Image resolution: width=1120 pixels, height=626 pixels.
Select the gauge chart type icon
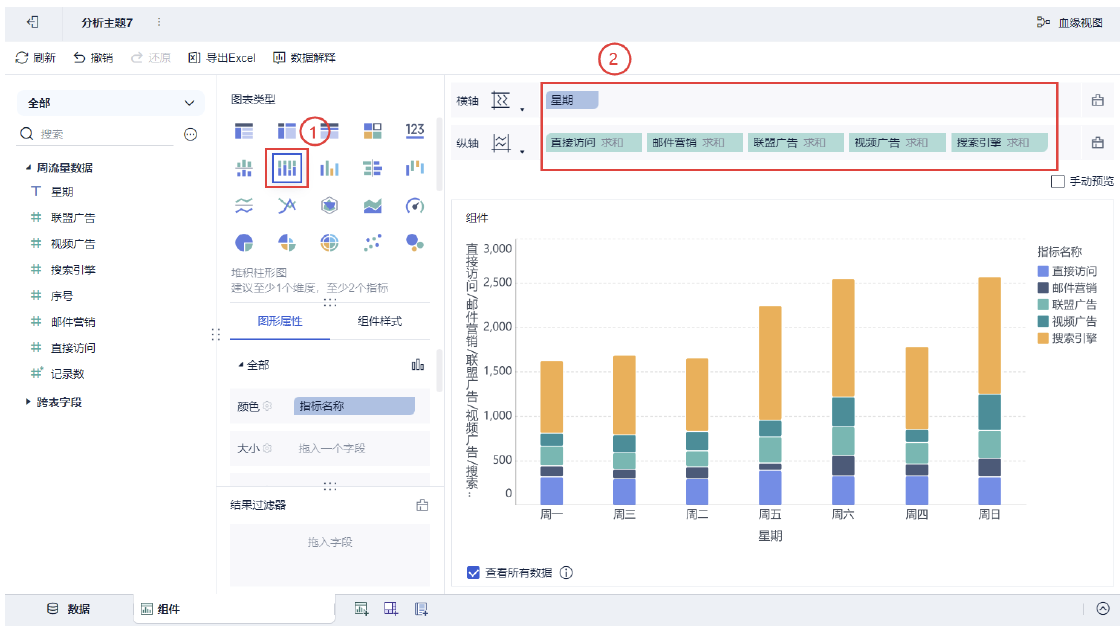pyautogui.click(x=414, y=206)
